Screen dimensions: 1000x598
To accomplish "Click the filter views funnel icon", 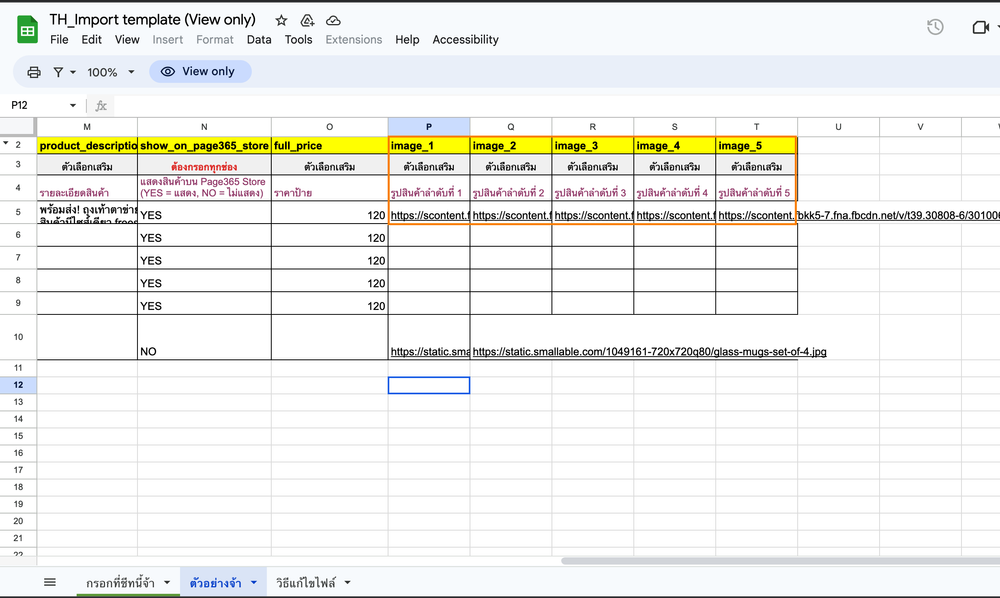I will pos(58,72).
